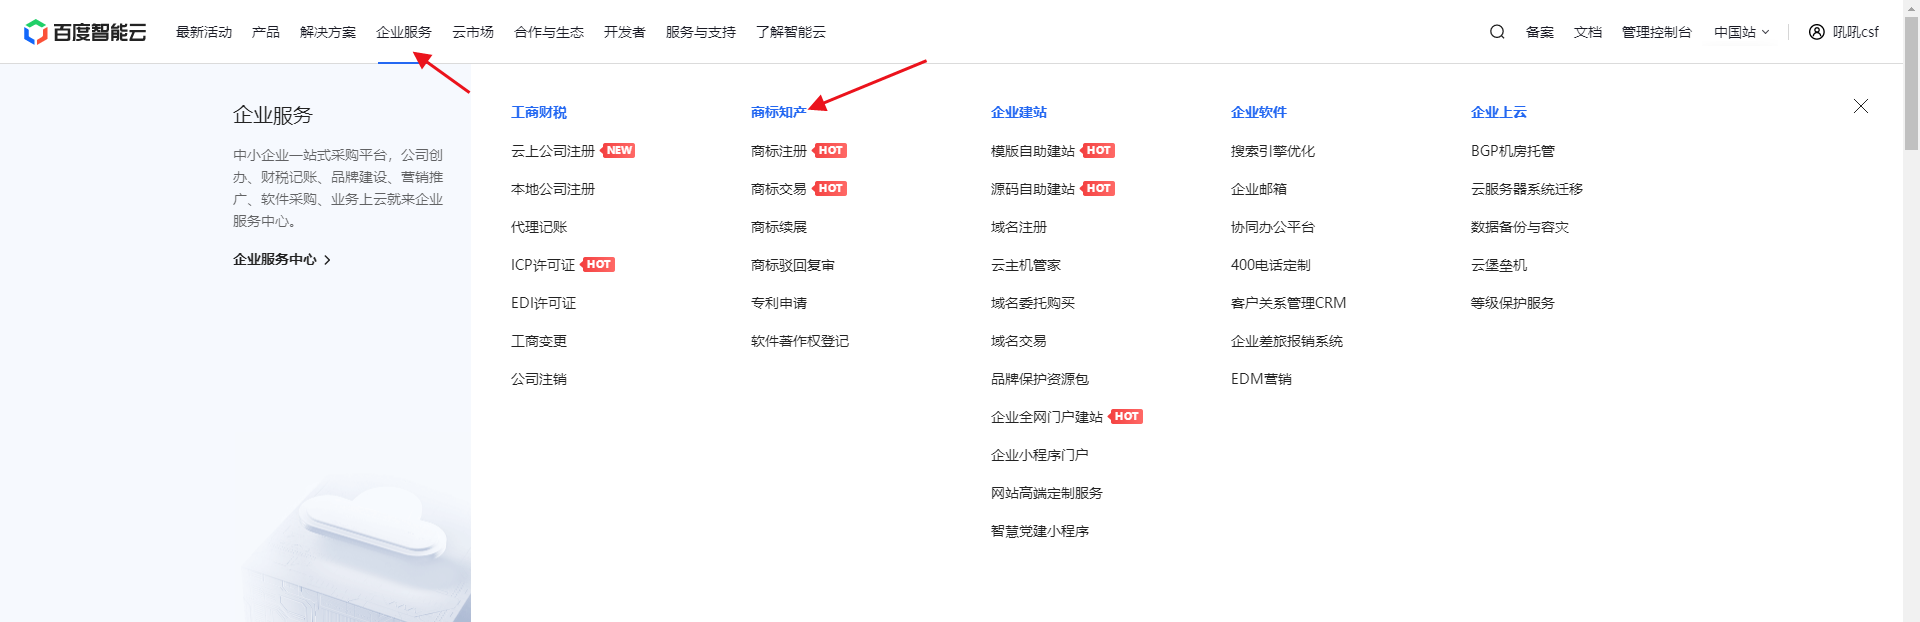The image size is (1920, 622).
Task: Open the 工商财税 category heading
Action: 539,112
